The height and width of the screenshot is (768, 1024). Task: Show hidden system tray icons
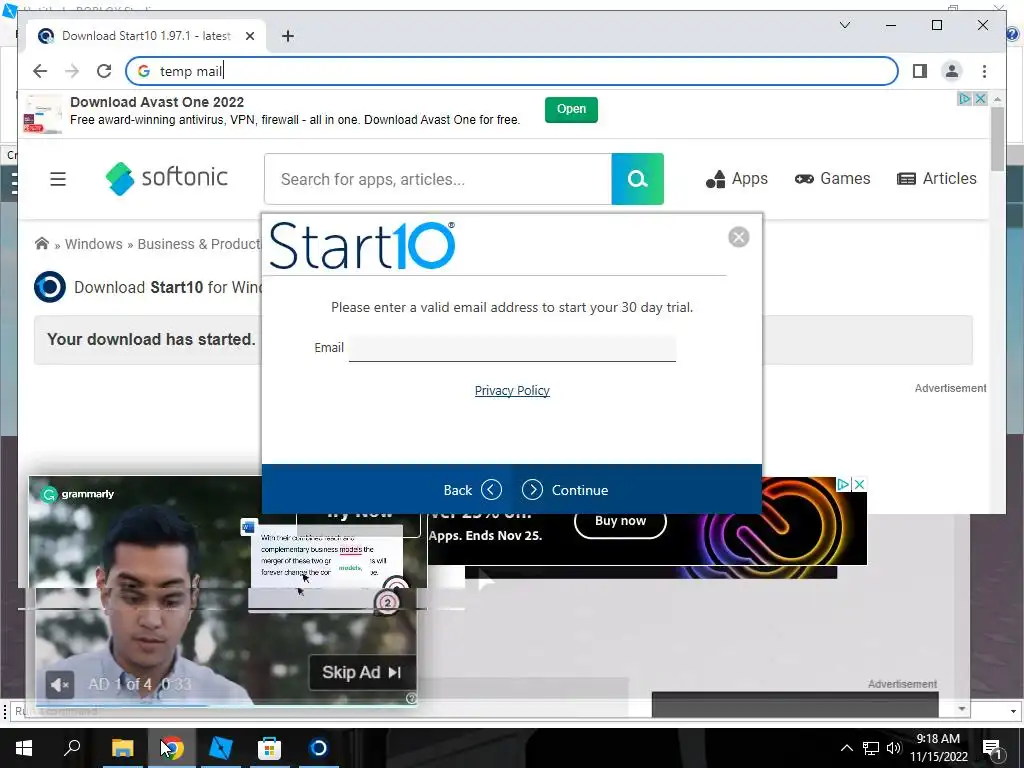[x=846, y=748]
